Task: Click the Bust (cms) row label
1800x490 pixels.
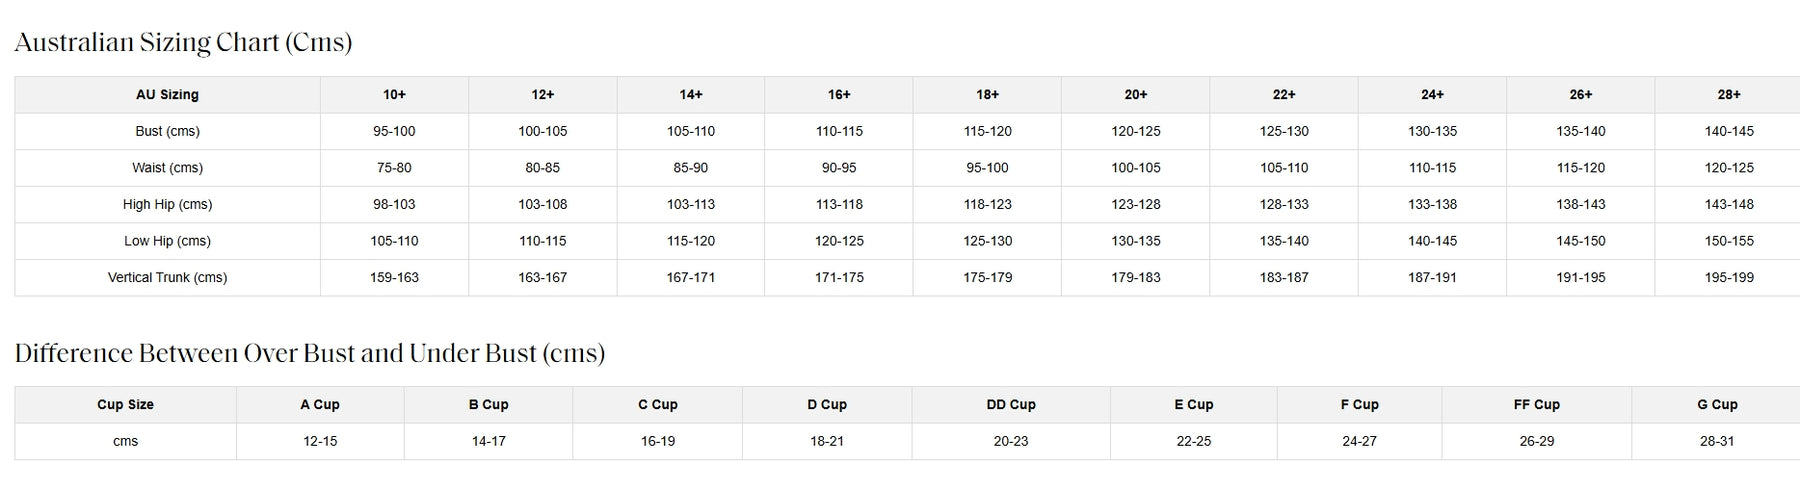Action: [167, 131]
